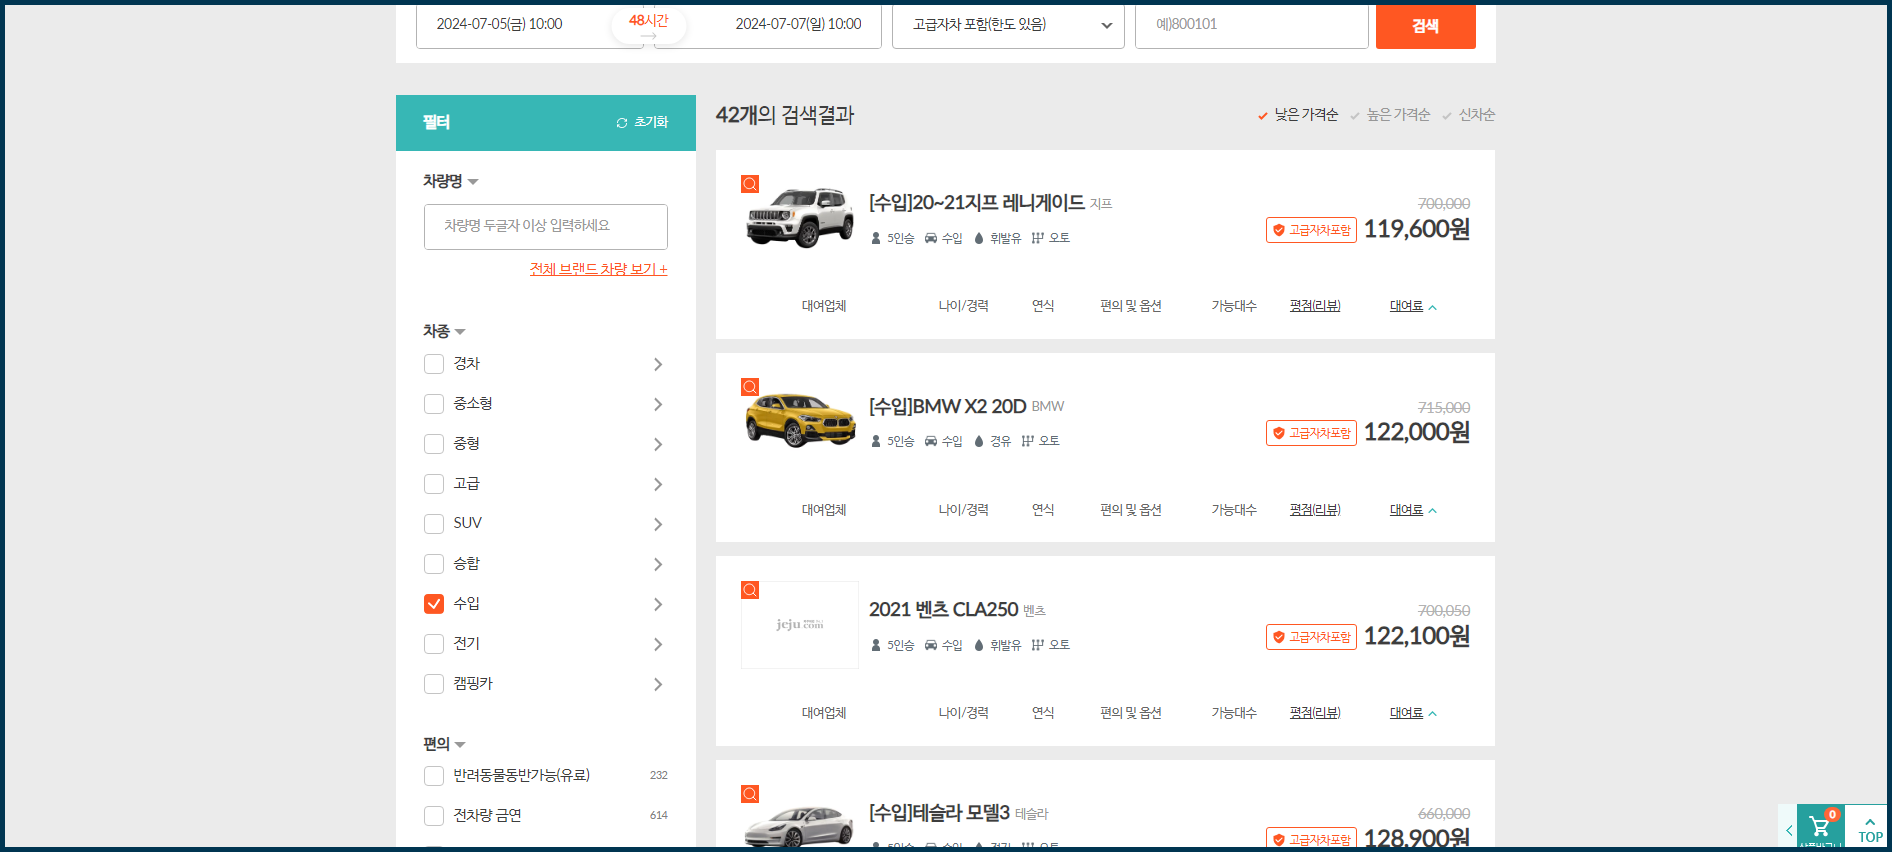Viewport: 1892px width, 852px height.
Task: Click the vehicle name search input field
Action: pos(546,227)
